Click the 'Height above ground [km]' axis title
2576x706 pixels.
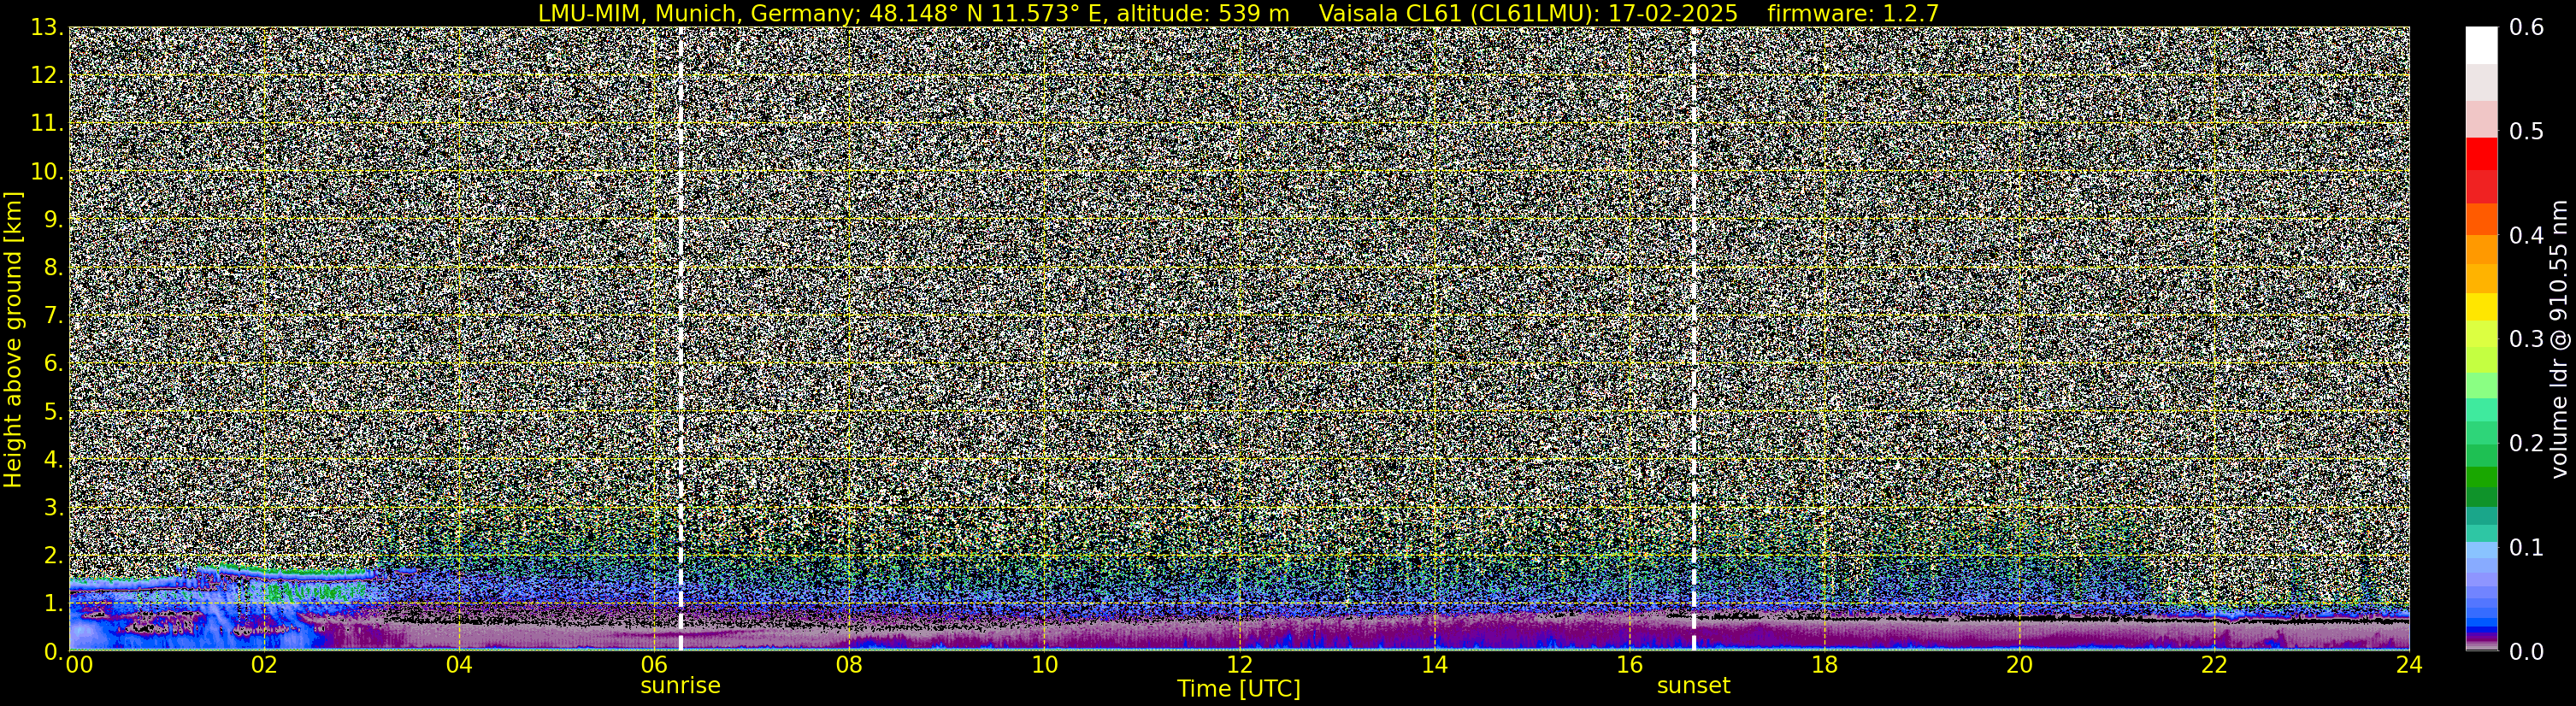tap(13, 339)
